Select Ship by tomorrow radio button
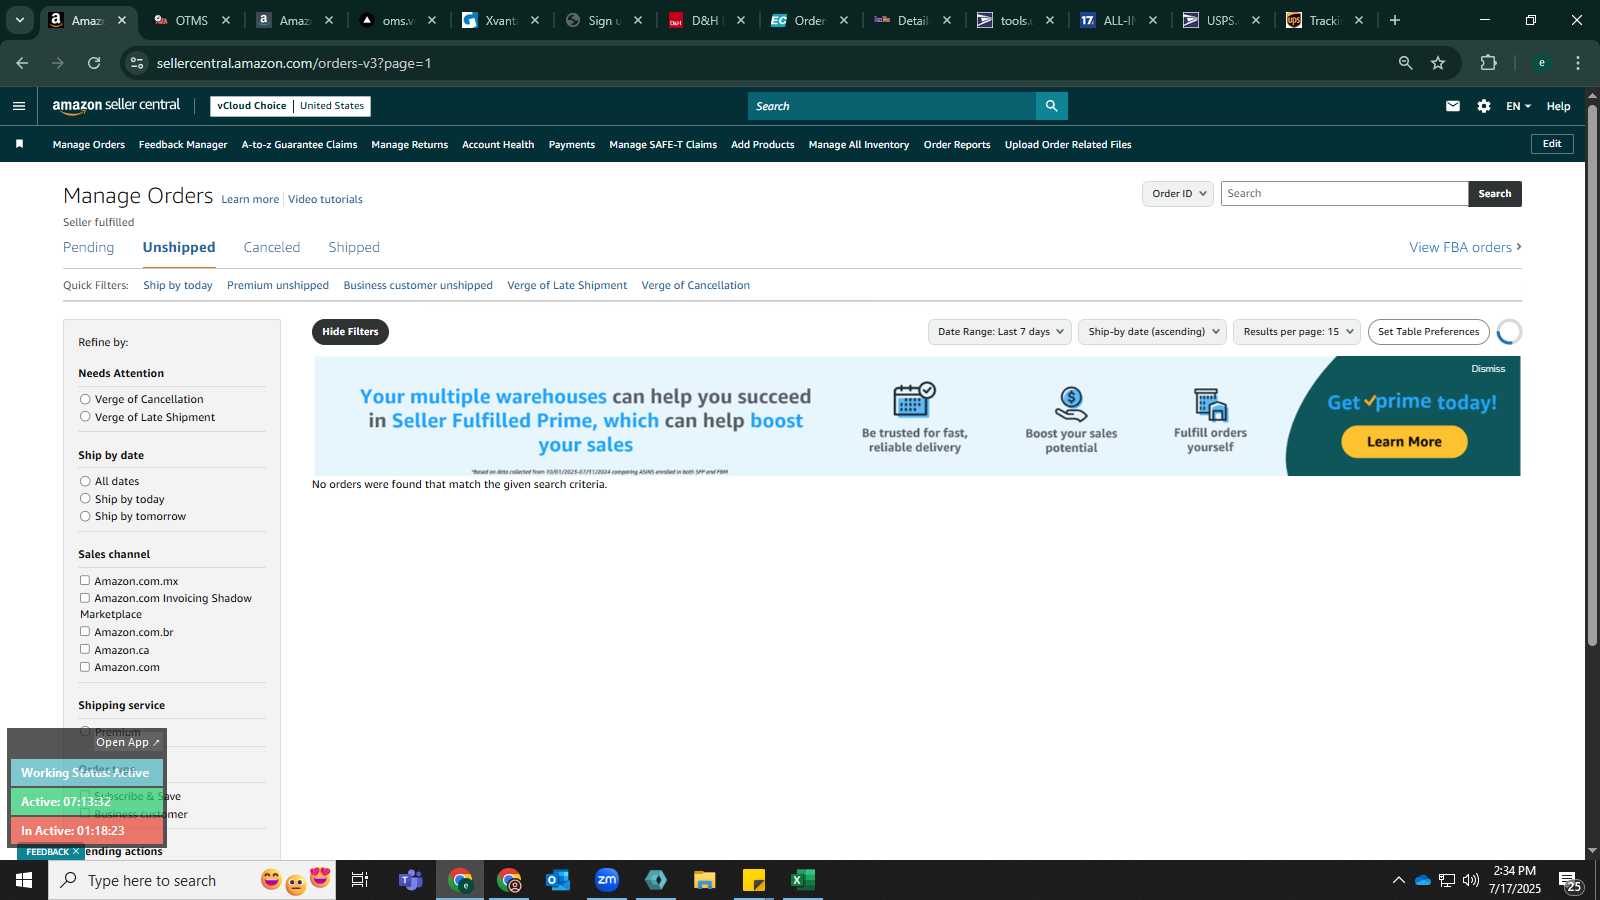Screen dimensions: 1600x900 coord(85,516)
